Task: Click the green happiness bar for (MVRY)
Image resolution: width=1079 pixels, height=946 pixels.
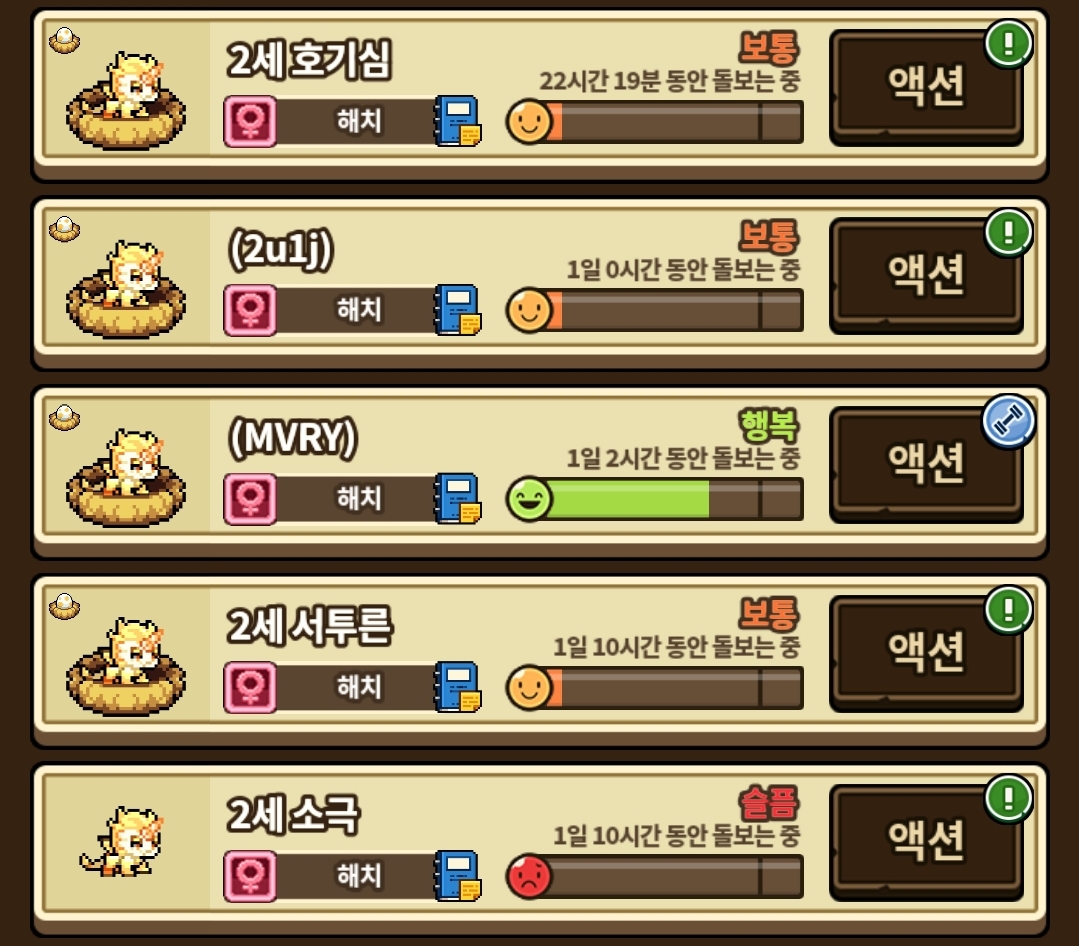Action: (654, 499)
